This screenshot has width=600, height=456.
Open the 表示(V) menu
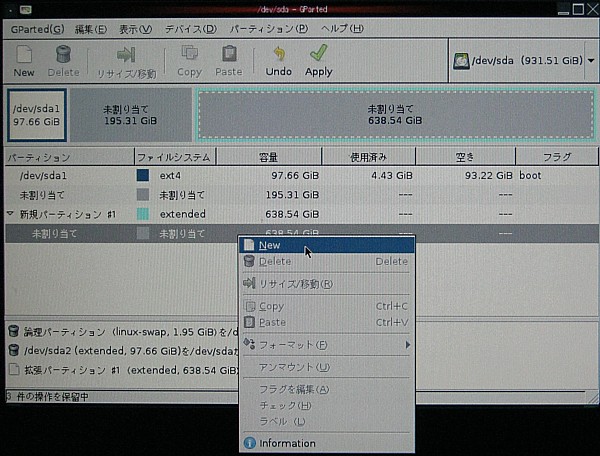tap(135, 29)
